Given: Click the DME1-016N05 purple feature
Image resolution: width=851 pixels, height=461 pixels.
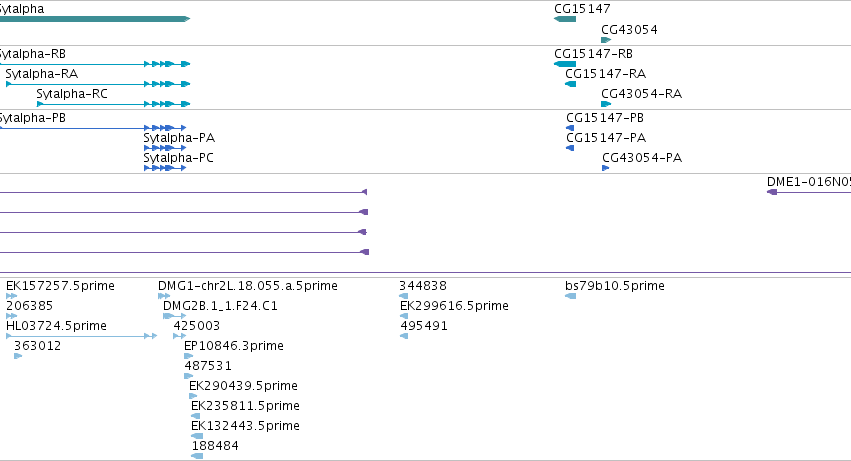Looking at the screenshot, I should tap(809, 192).
